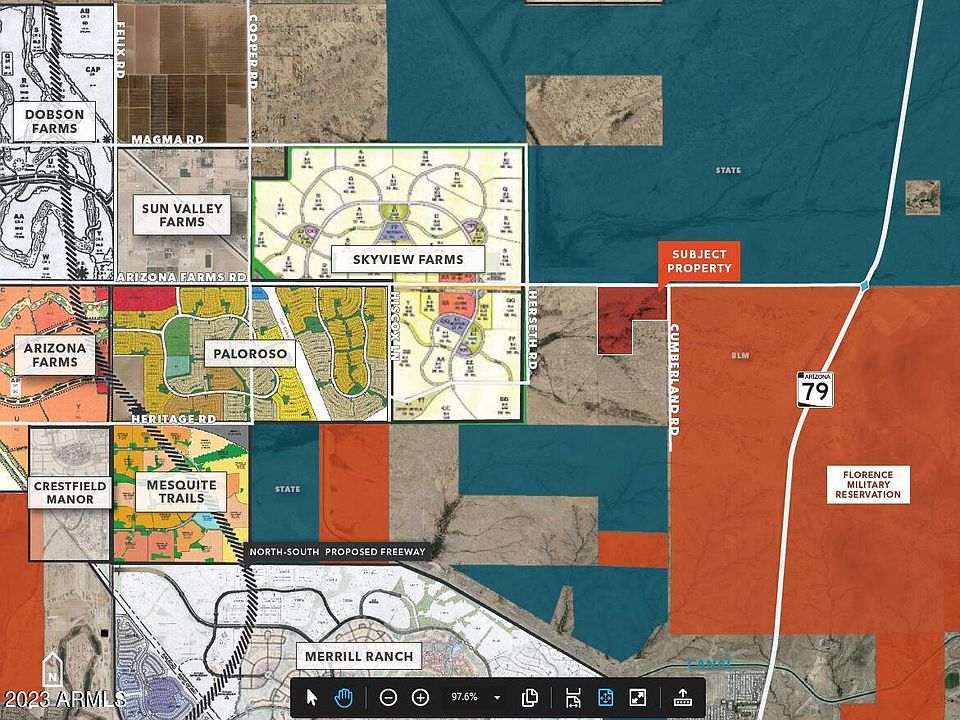Click the Sun Valley Farms label
960x720 pixels.
click(x=182, y=215)
